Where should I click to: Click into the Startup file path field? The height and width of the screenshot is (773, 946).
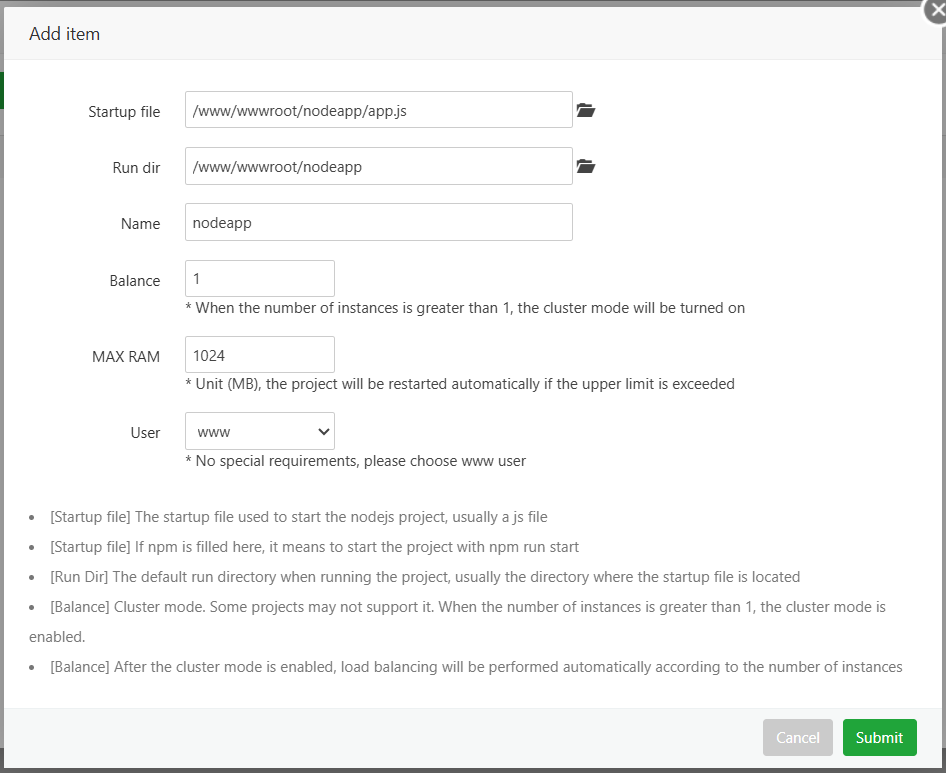378,110
